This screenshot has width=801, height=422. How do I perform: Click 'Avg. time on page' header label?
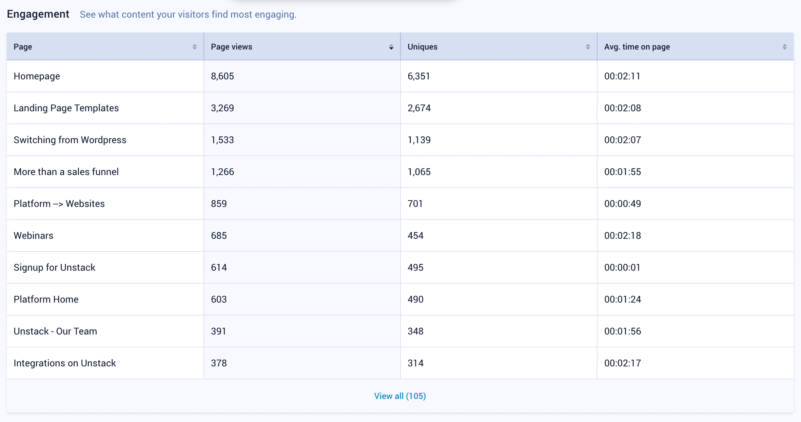[x=637, y=47]
